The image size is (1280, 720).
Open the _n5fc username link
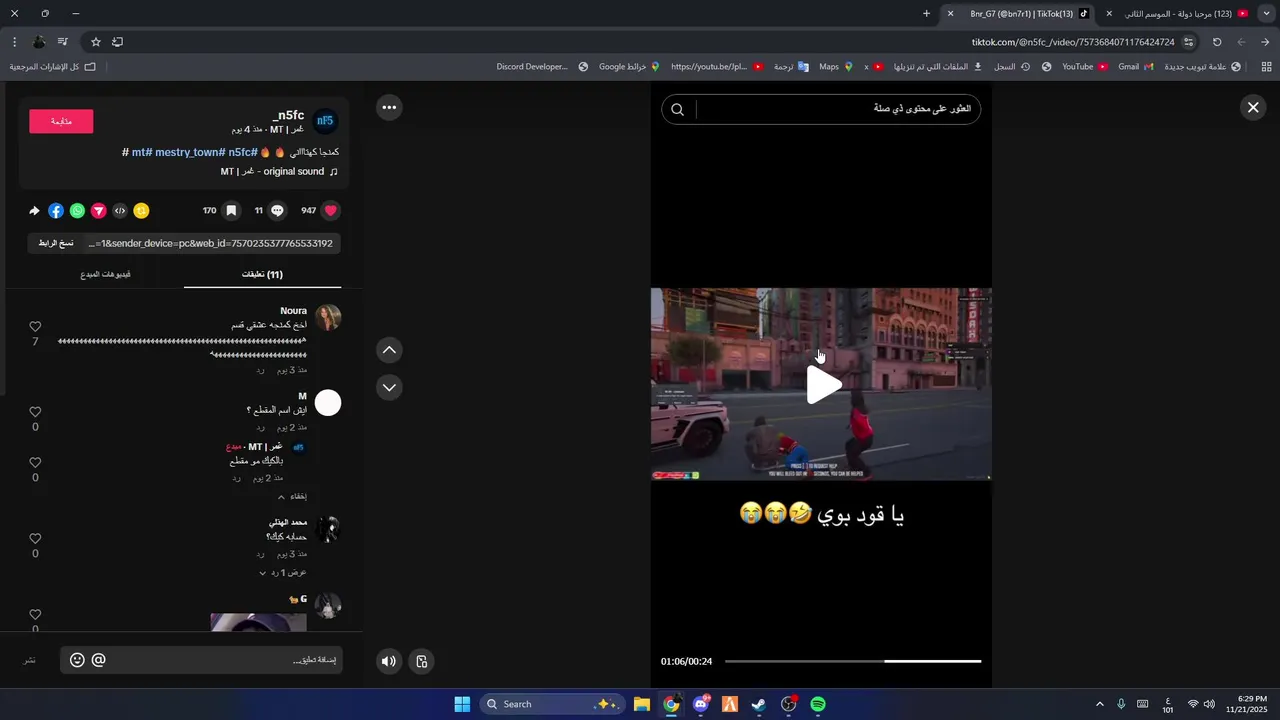288,116
